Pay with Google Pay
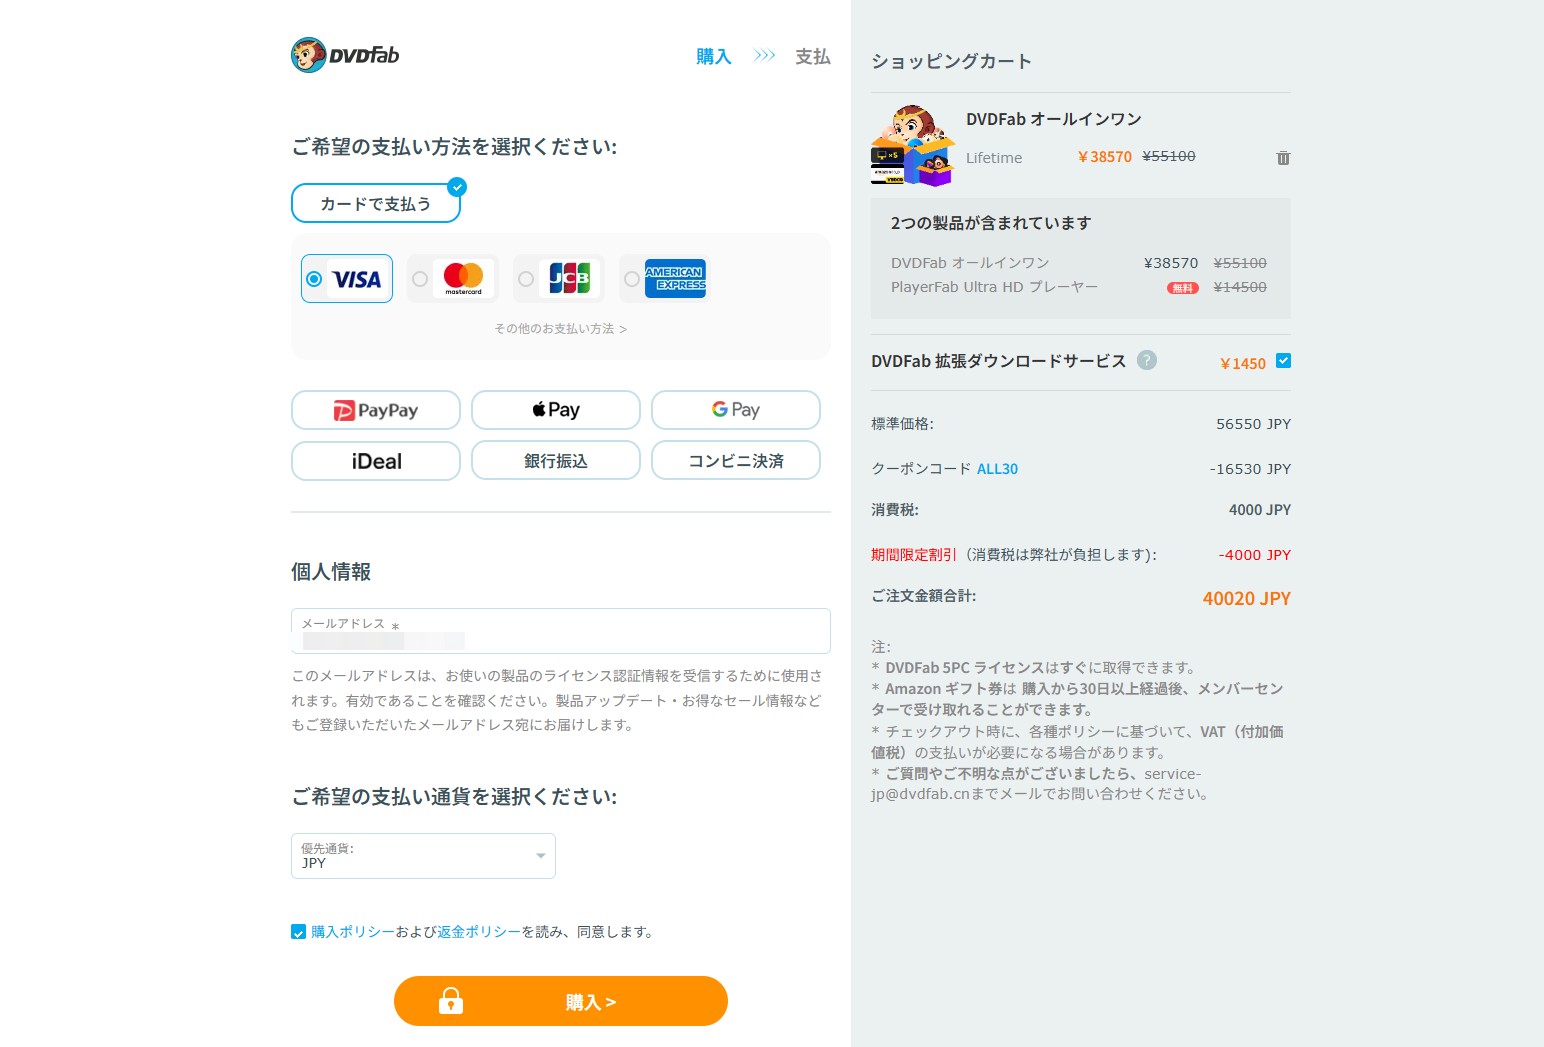Viewport: 1544px width, 1047px height. (x=736, y=410)
